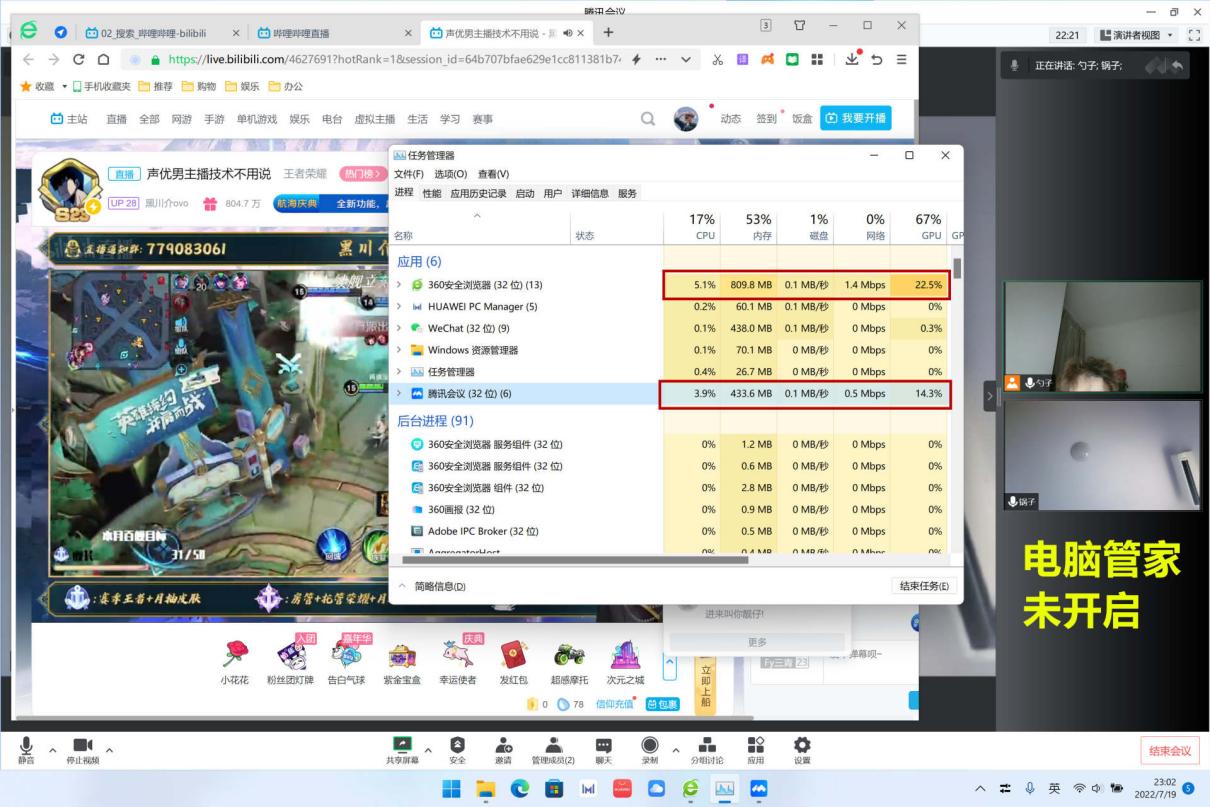The width and height of the screenshot is (1210, 807).
Task: Open breakout rooms via 分组讨论 icon
Action: [x=706, y=747]
